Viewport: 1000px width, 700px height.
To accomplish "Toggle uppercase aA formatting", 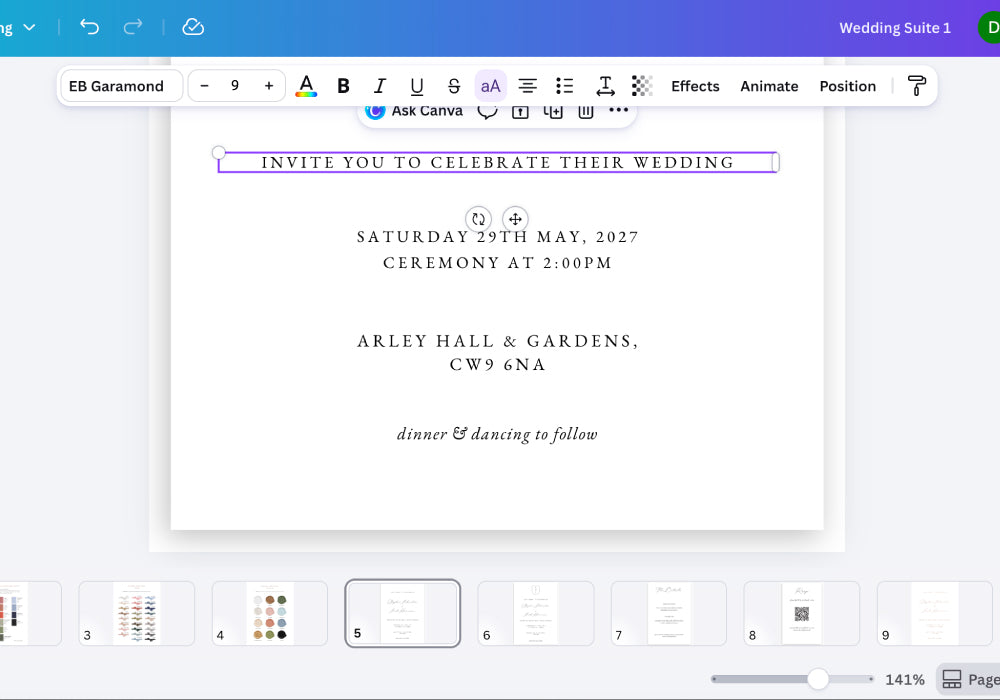I will 490,86.
